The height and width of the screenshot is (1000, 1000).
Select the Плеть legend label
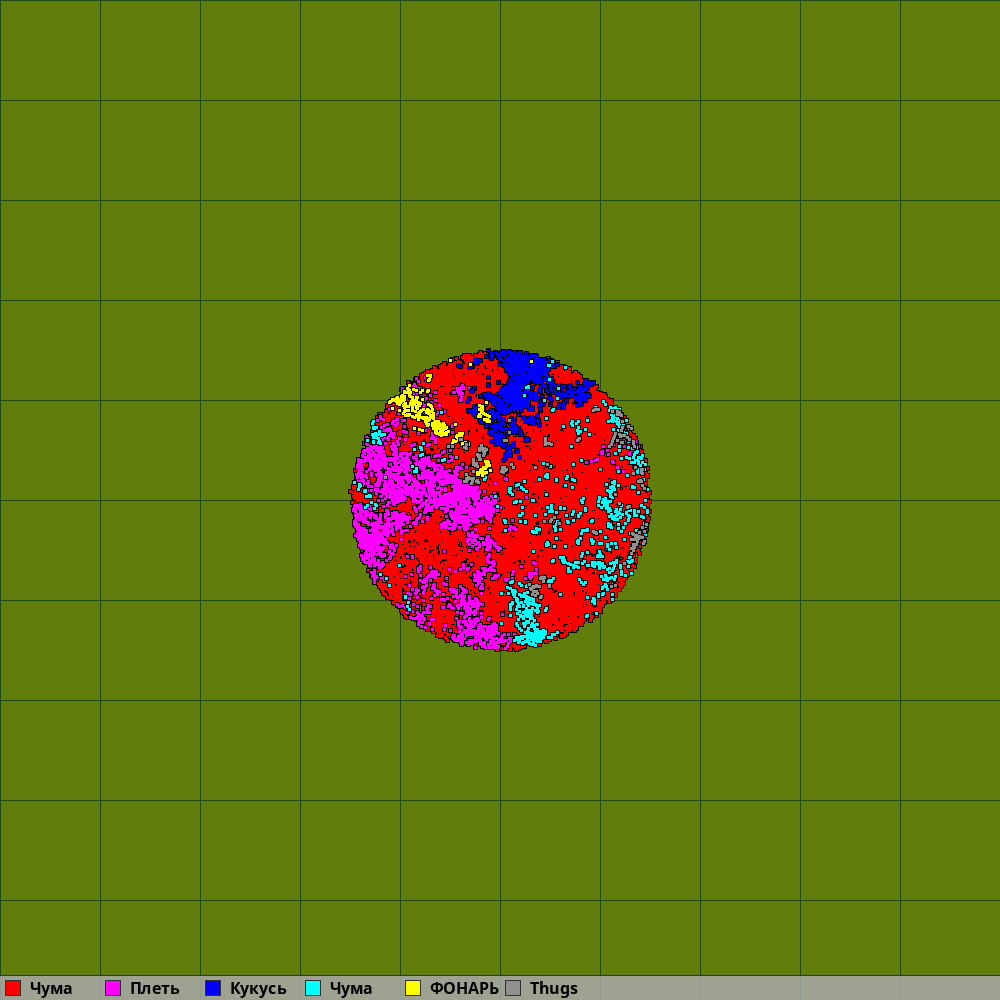point(154,989)
